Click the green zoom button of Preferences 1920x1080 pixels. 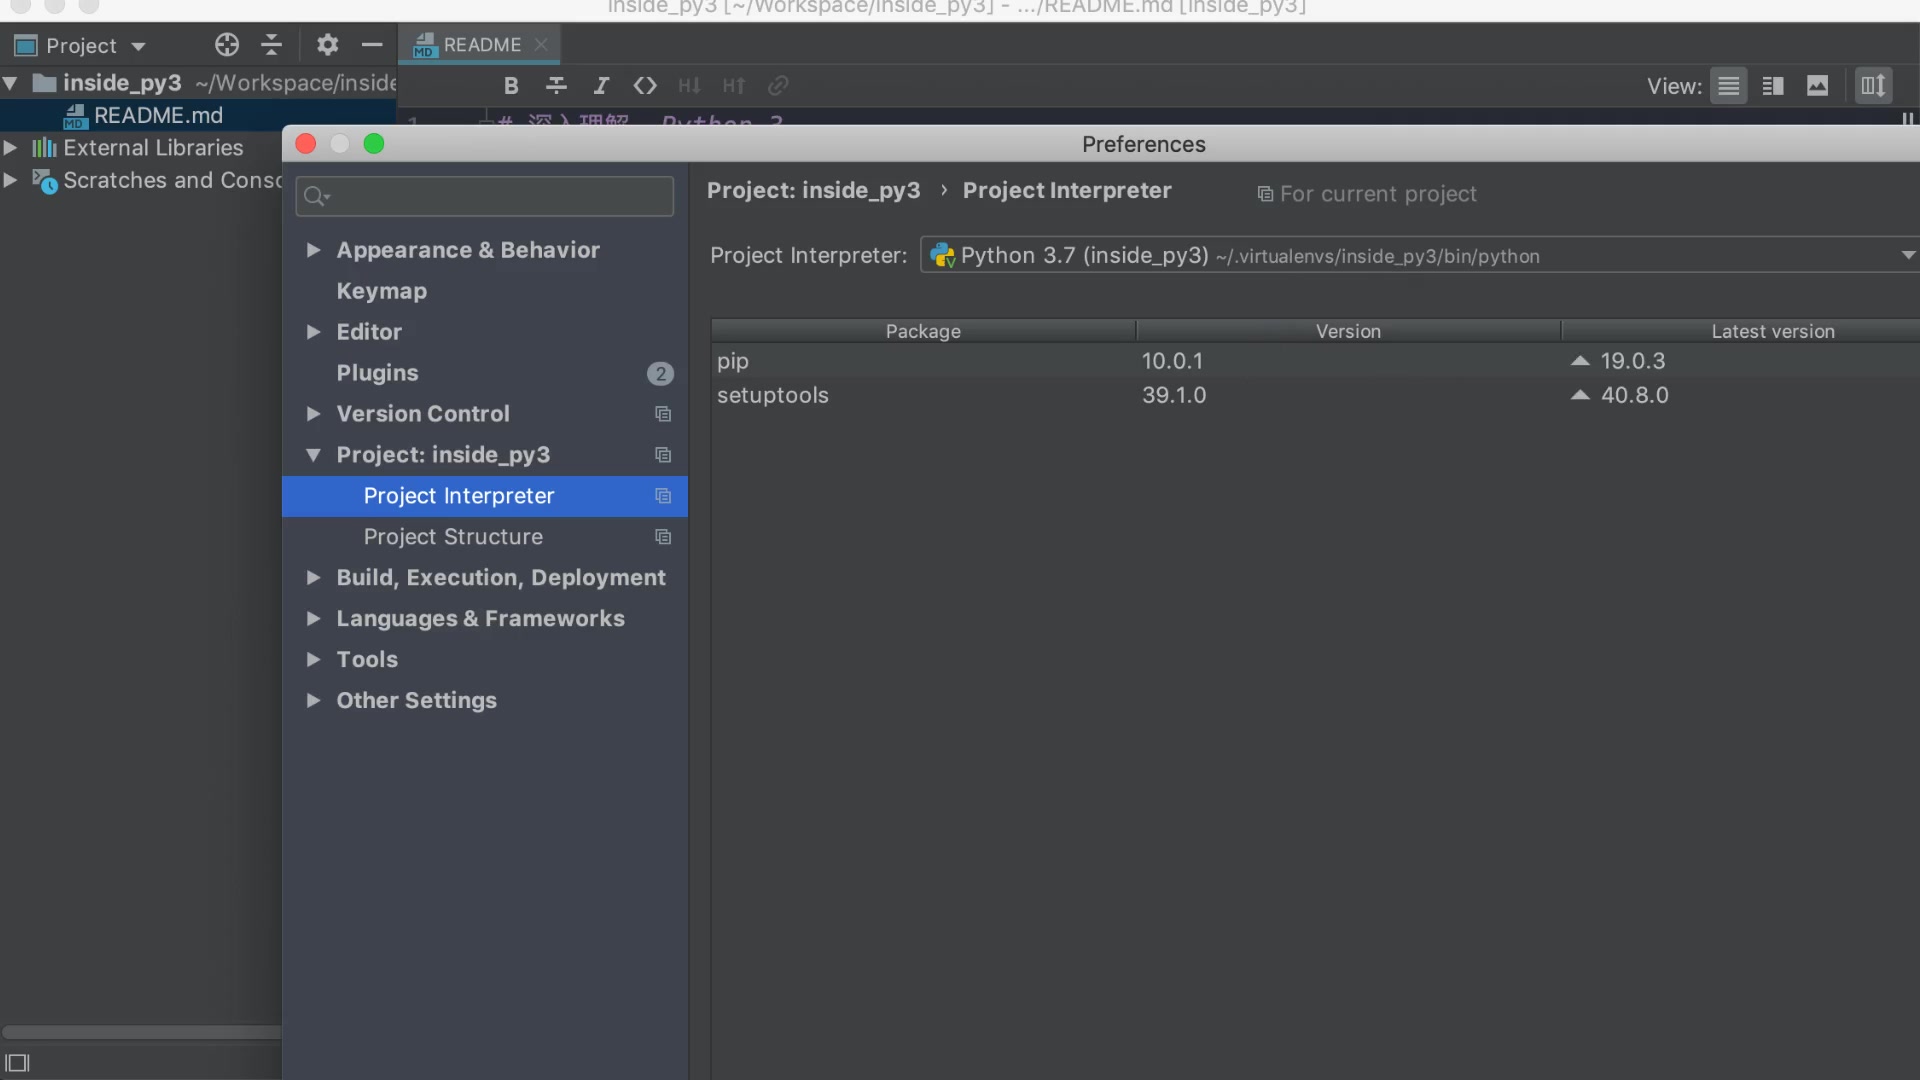tap(374, 144)
